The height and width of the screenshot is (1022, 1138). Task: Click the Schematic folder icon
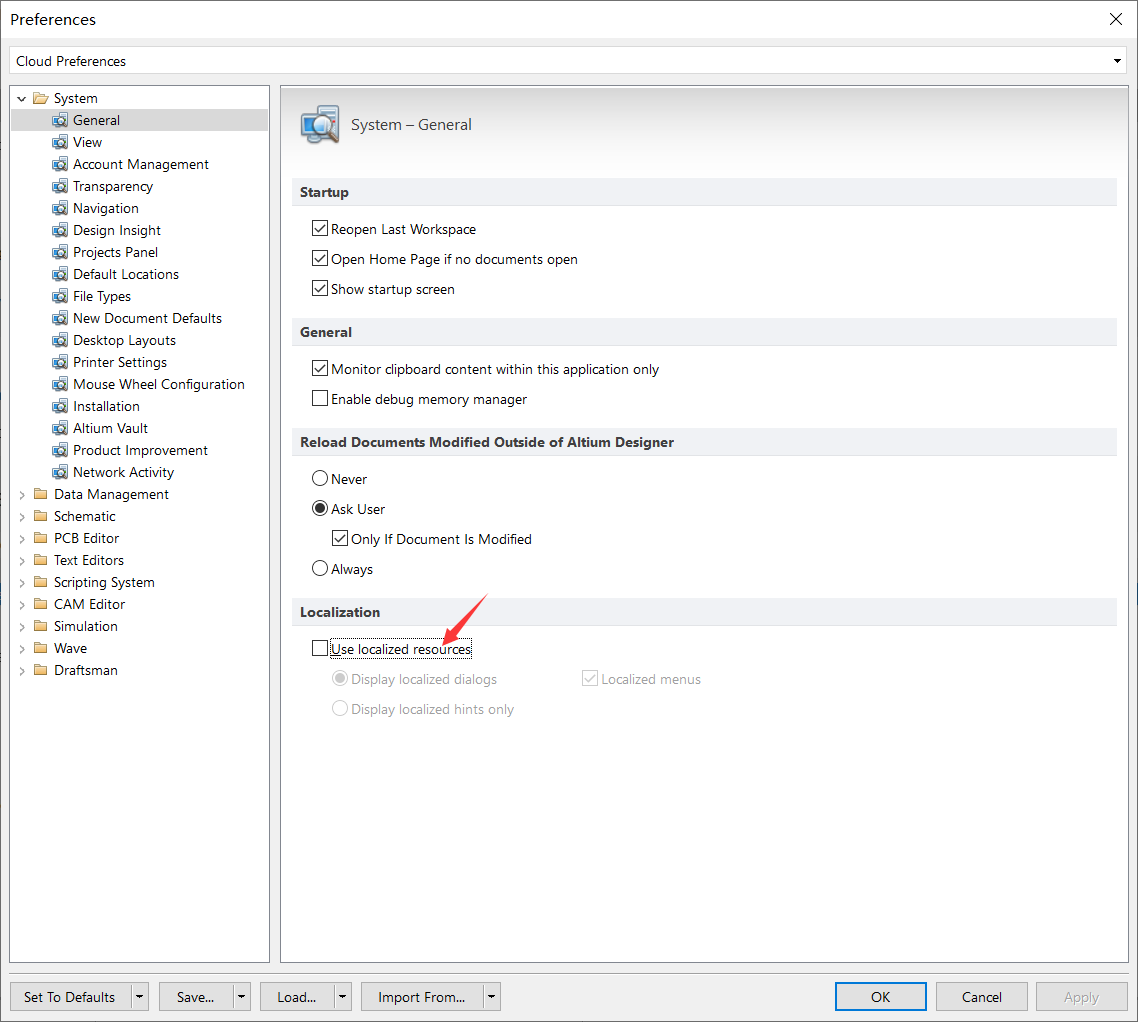pyautogui.click(x=41, y=516)
